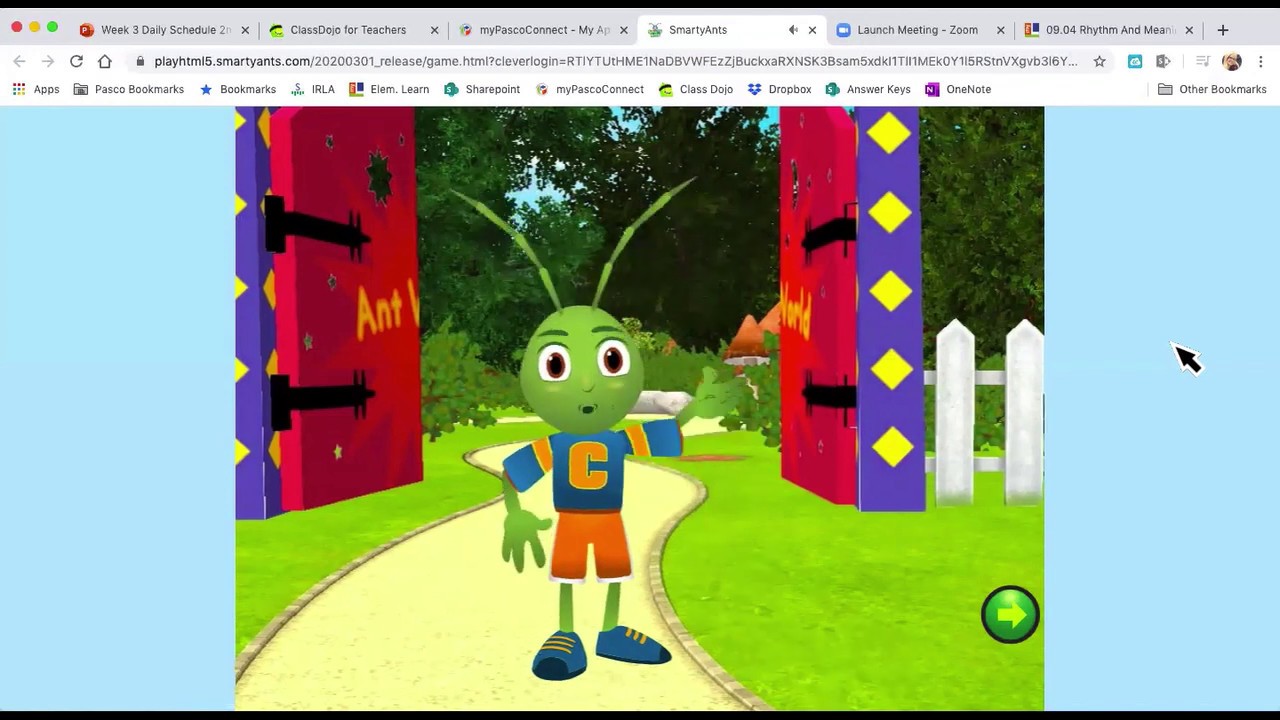Viewport: 1280px width, 720px height.
Task: Open the Class Dojo bookmark
Action: [696, 89]
